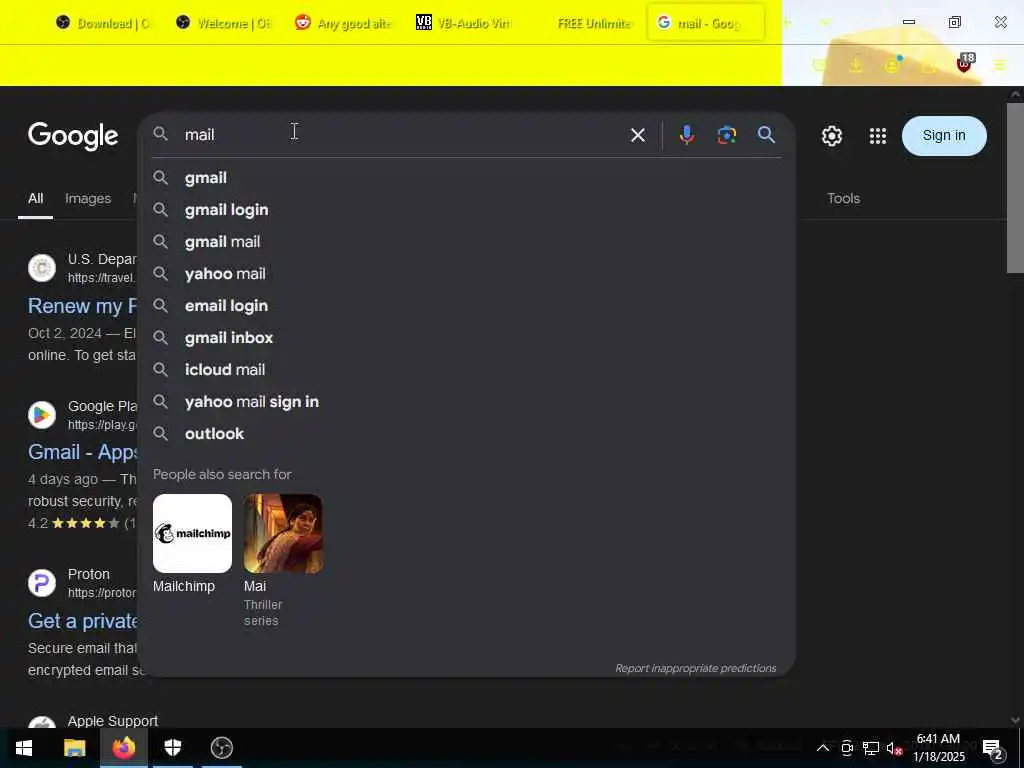Choose the gmail inbox suggestion
The width and height of the screenshot is (1024, 768).
click(x=466, y=338)
